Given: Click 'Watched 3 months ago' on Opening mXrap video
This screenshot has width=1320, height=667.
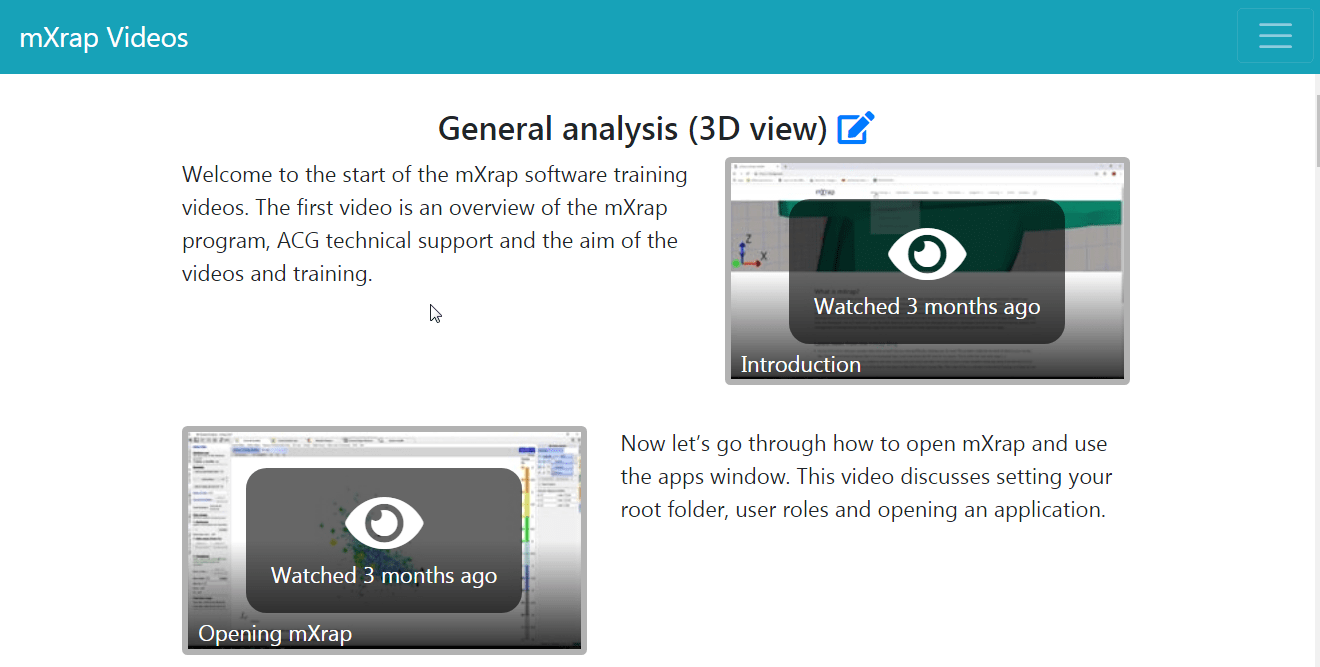Looking at the screenshot, I should (384, 576).
